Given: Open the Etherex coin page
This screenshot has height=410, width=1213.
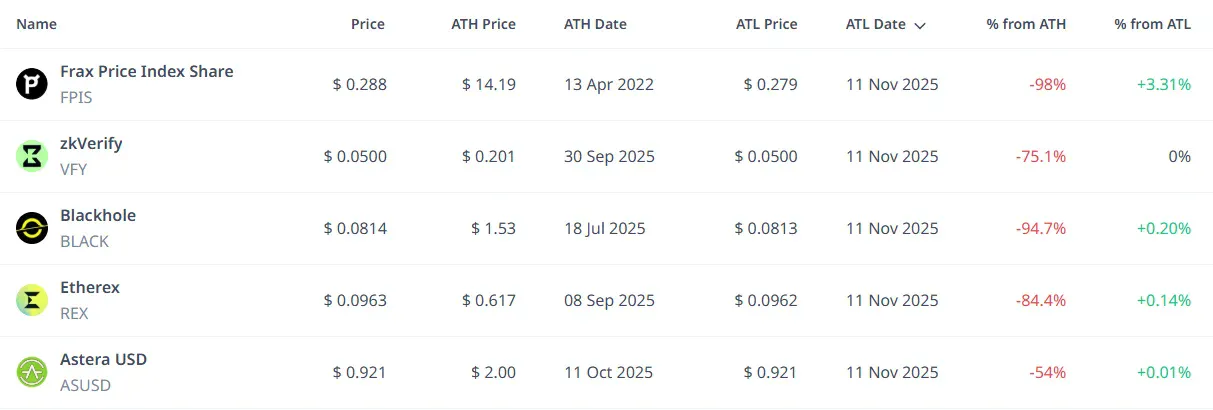Looking at the screenshot, I should [90, 288].
